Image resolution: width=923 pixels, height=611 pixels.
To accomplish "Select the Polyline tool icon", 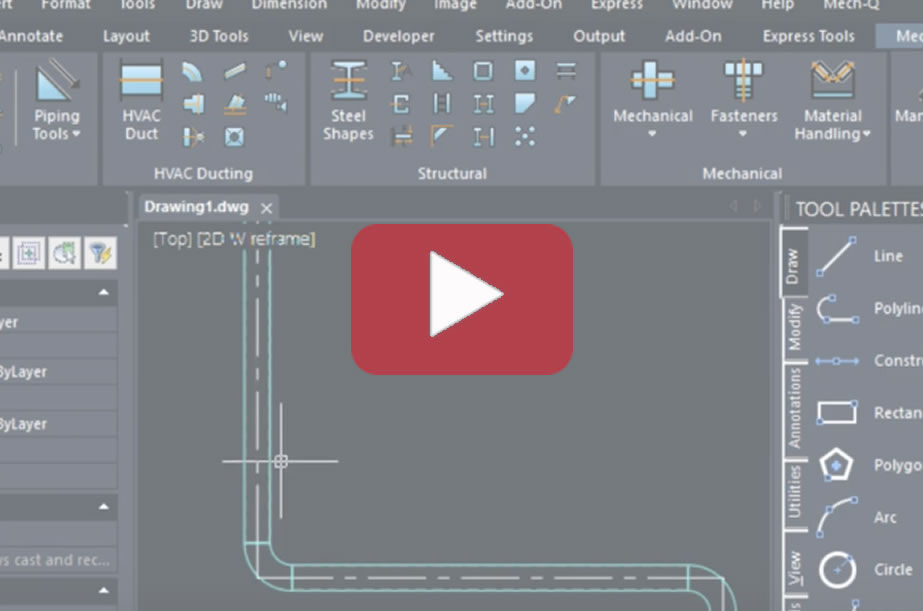I will click(836, 308).
